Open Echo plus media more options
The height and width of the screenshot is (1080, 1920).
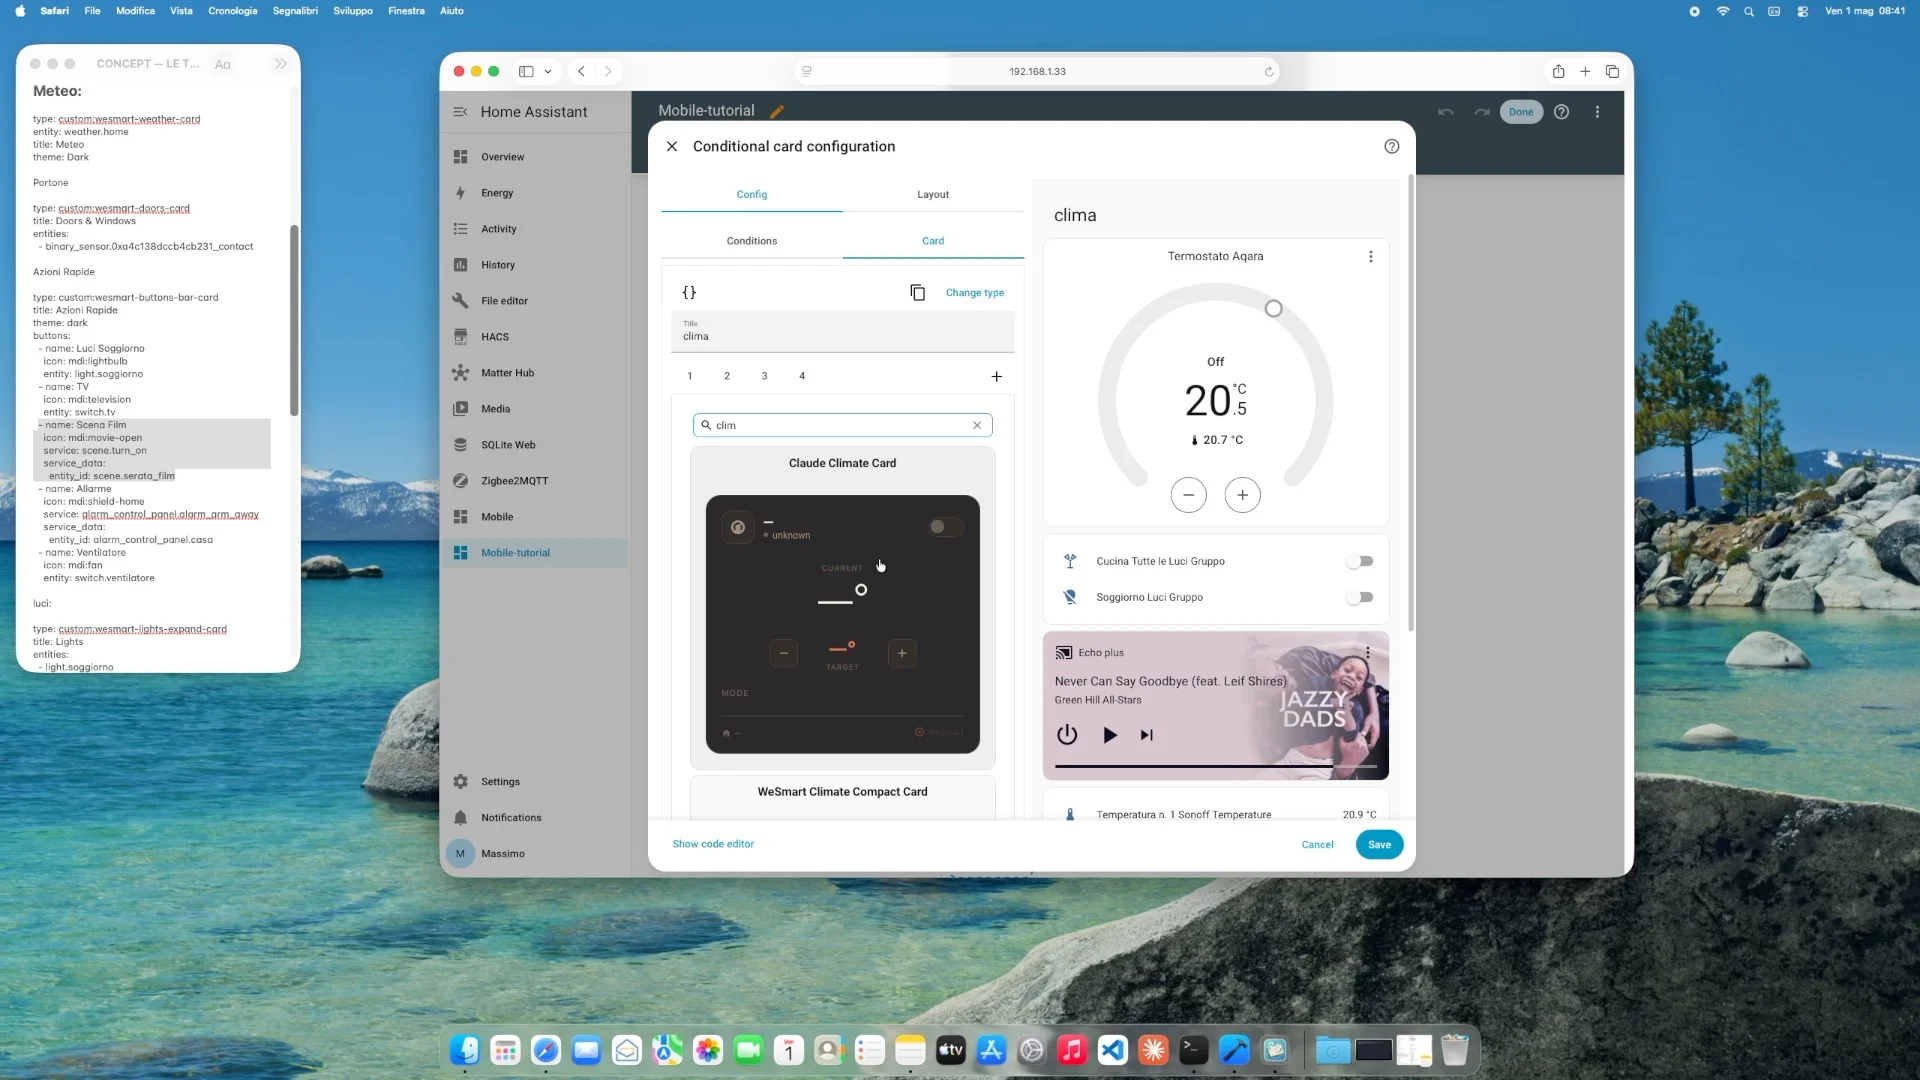1368,653
